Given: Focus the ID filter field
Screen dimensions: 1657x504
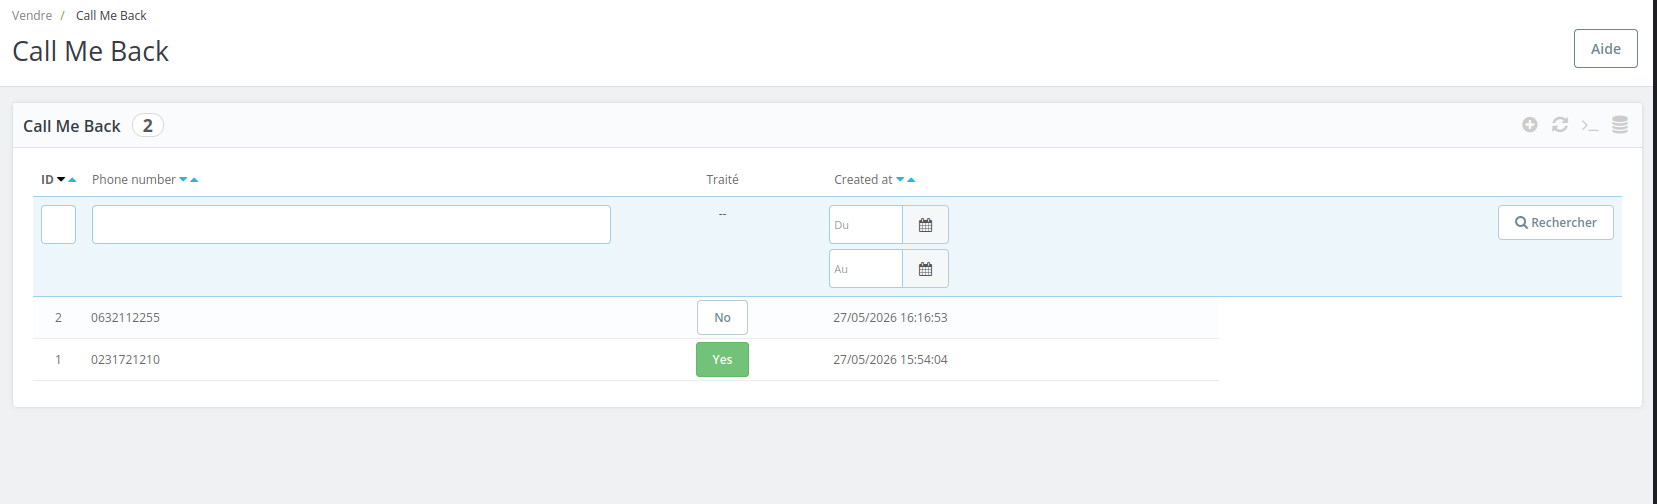Looking at the screenshot, I should pos(58,225).
